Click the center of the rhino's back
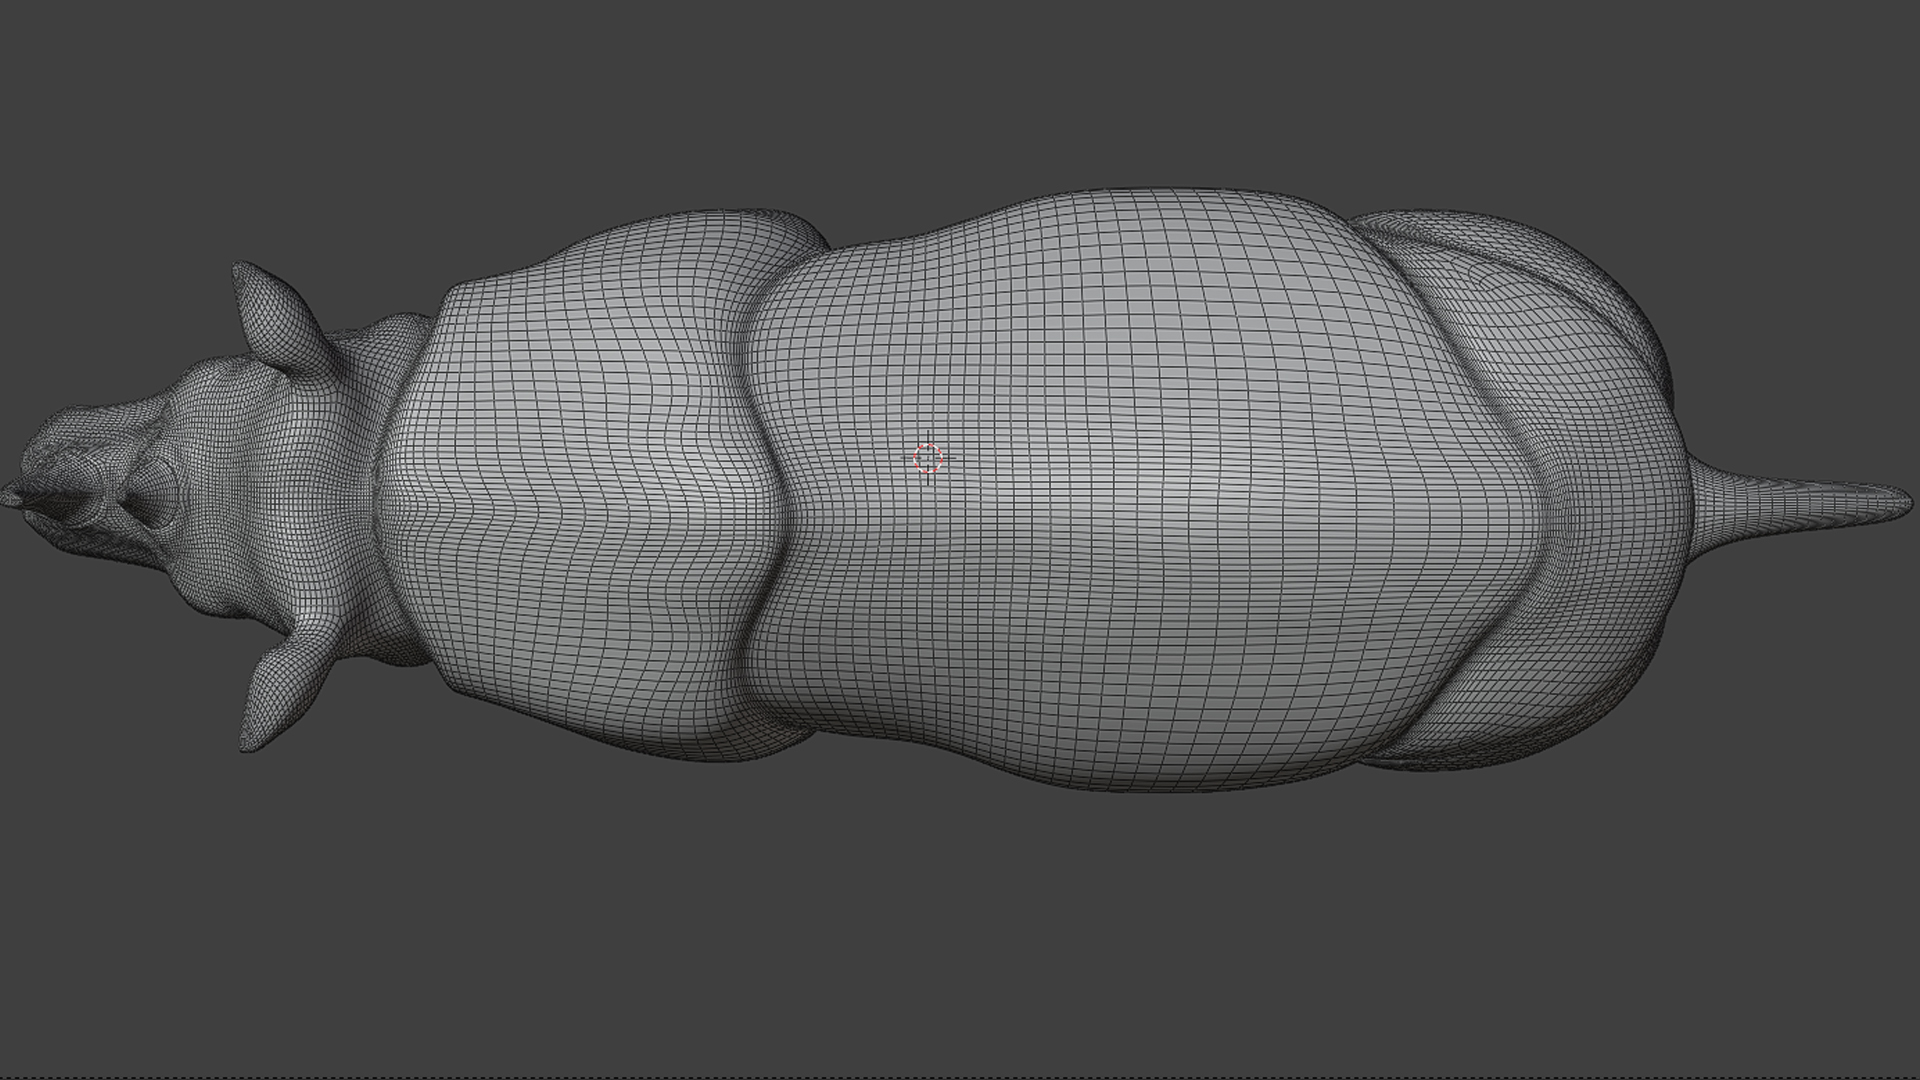1920x1080 pixels. point(1150,490)
